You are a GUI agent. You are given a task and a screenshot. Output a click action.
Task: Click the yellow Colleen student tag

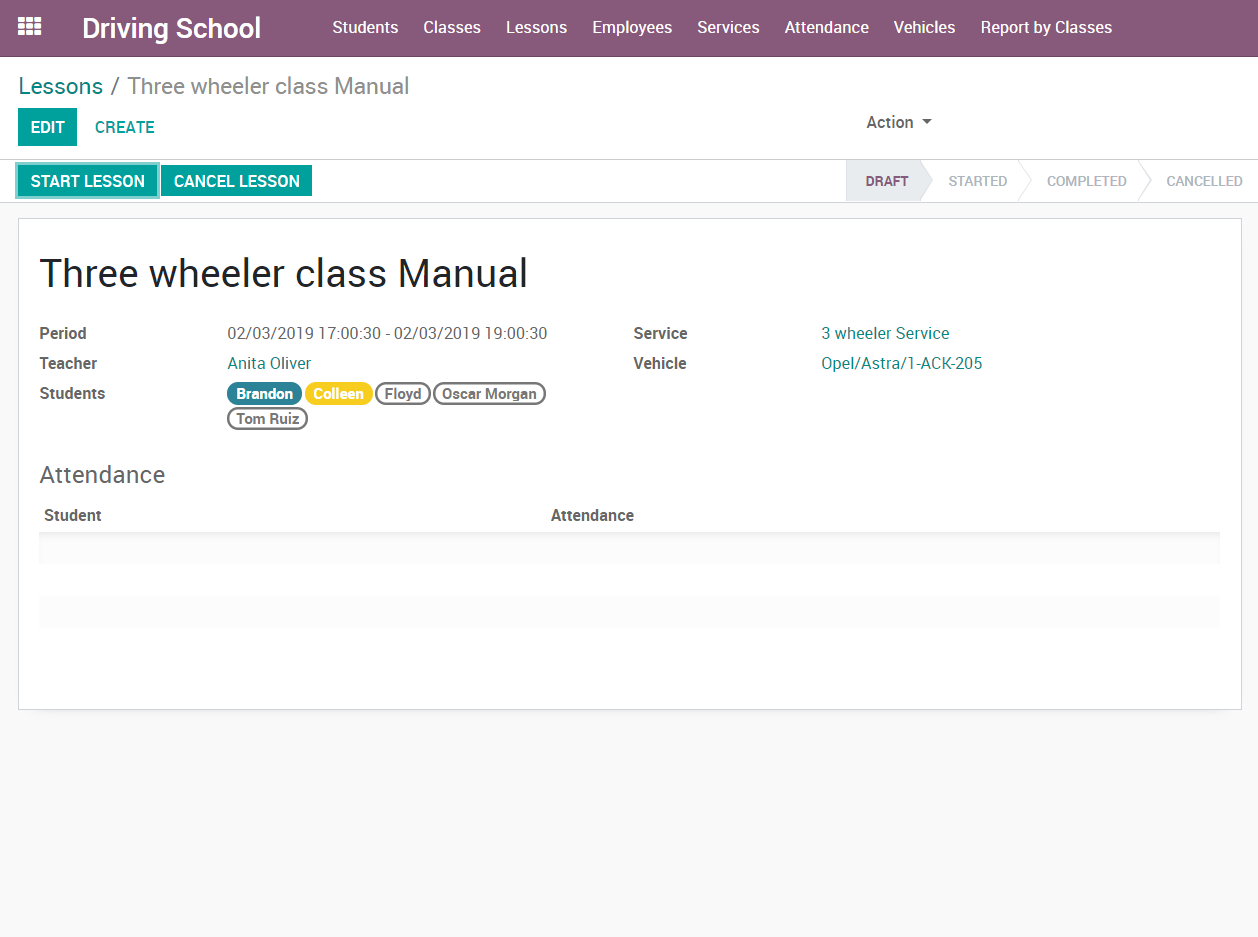click(x=338, y=394)
